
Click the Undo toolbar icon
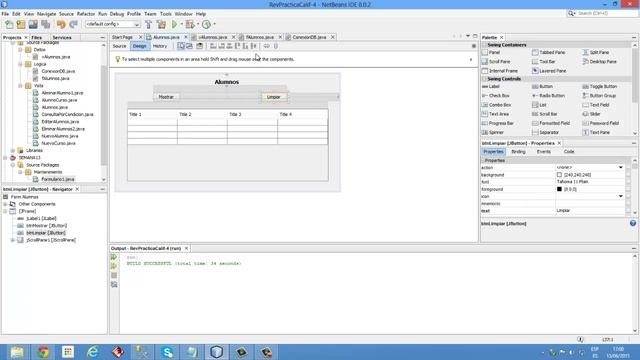pyautogui.click(x=61, y=24)
